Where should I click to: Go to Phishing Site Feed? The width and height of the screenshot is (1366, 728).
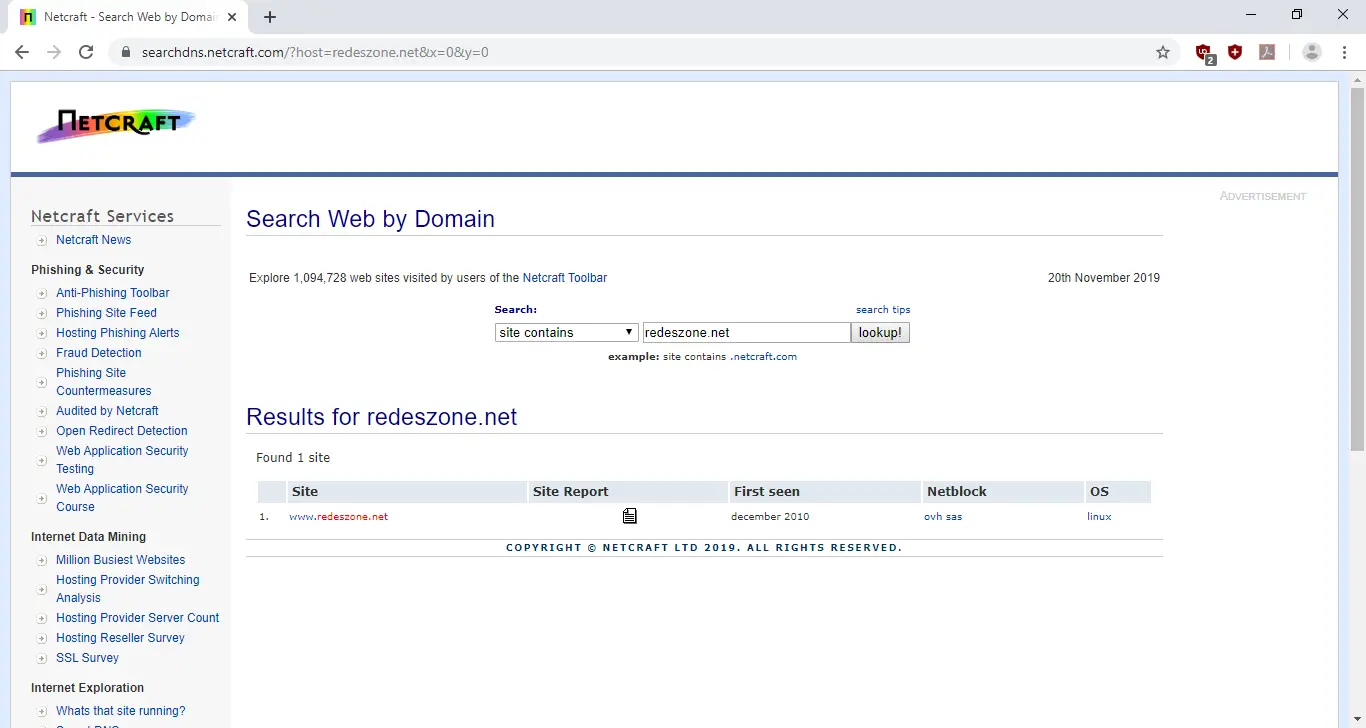[106, 313]
